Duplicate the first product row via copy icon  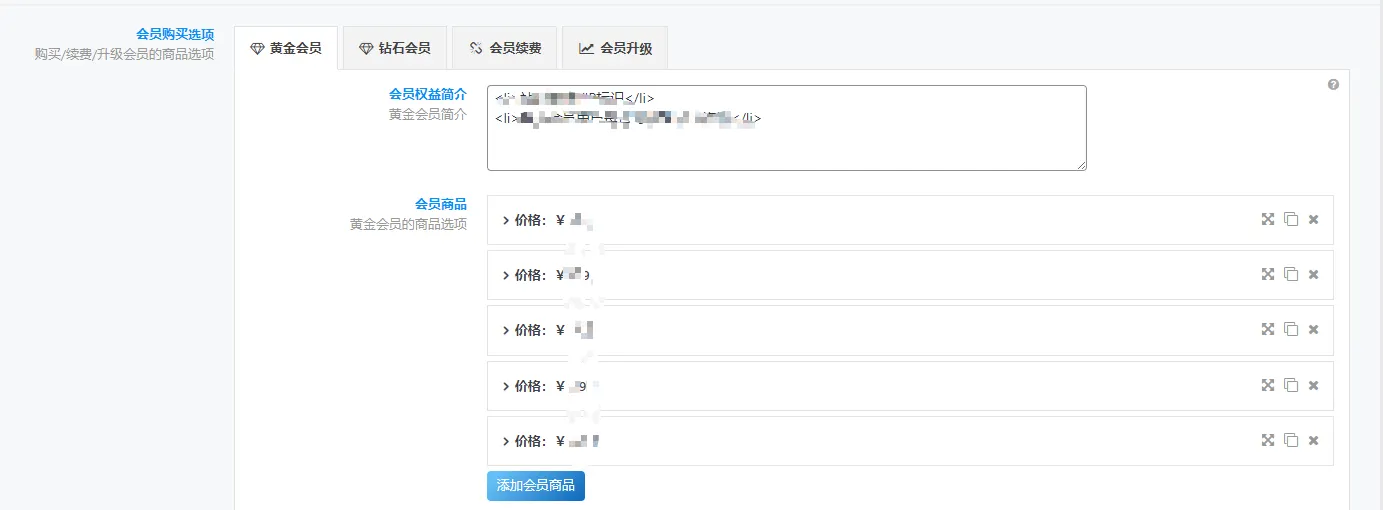[1291, 219]
